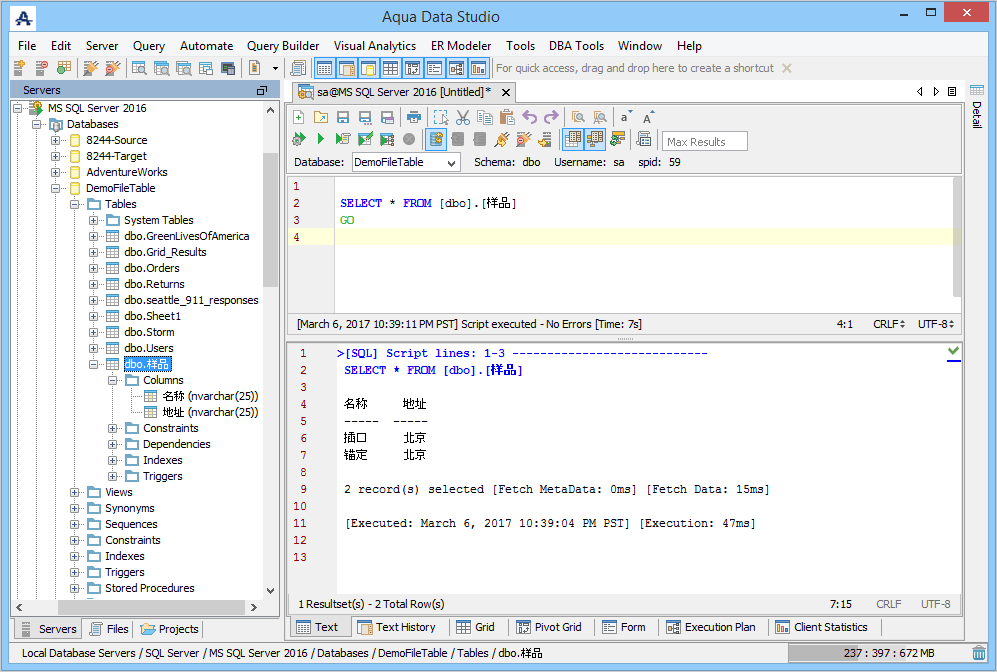997x672 pixels.
Task: Click the green Execute play icon
Action: (320, 139)
